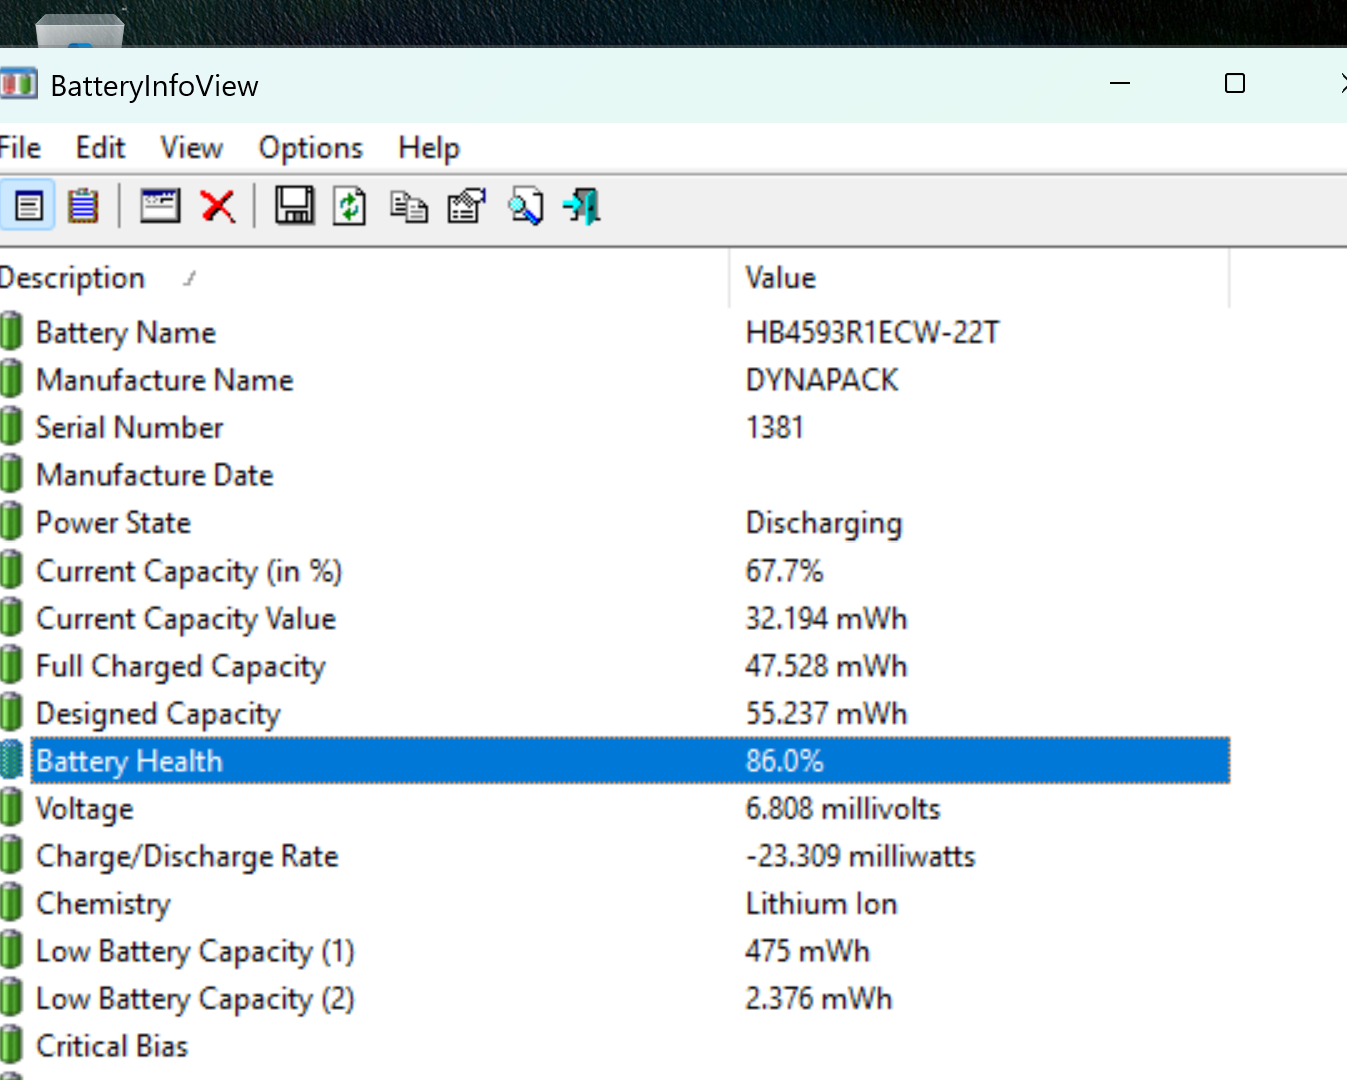Open the Help menu
This screenshot has width=1347, height=1080.
coord(429,148)
